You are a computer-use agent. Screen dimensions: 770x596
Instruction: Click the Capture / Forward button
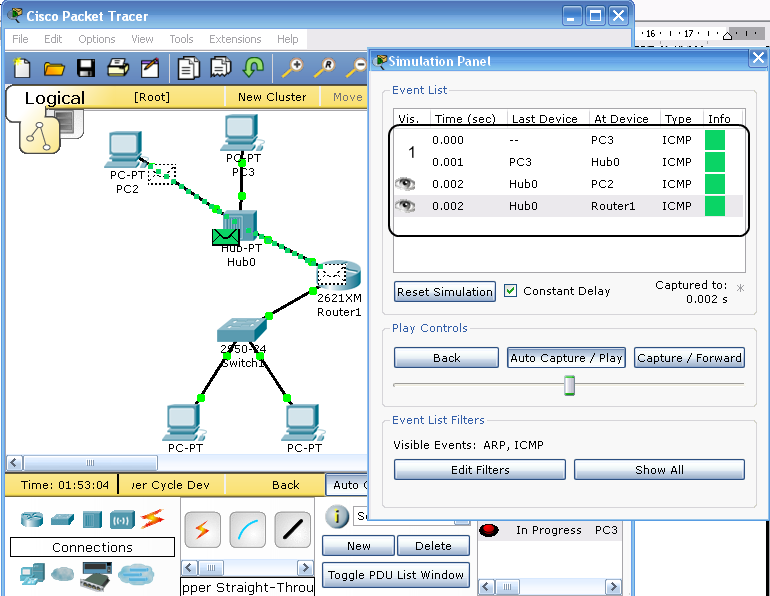tap(689, 357)
